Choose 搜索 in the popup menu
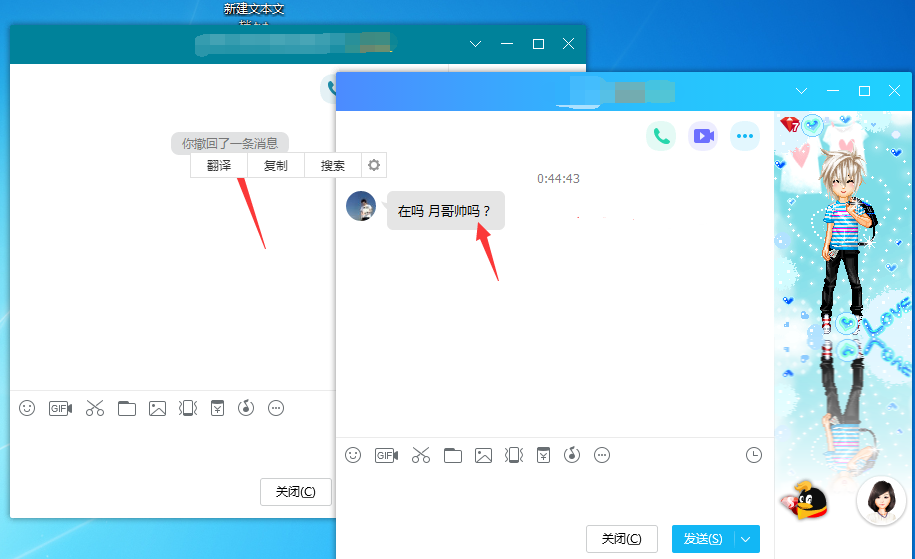 pos(333,166)
